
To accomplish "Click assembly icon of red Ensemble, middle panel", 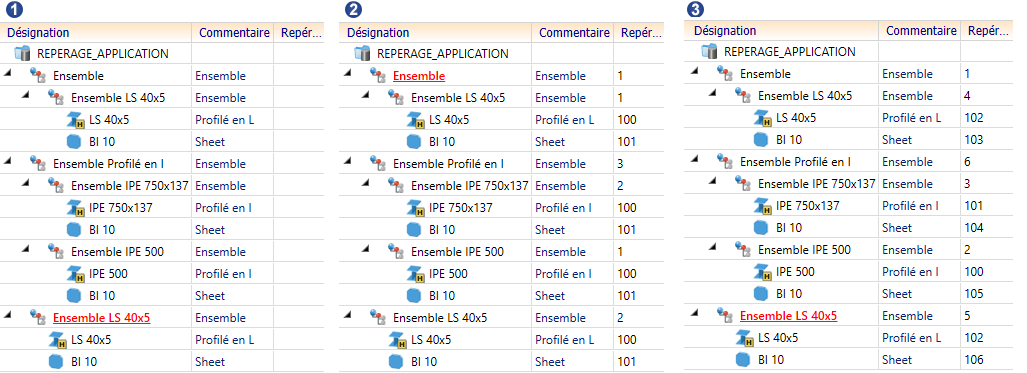I will click(x=377, y=75).
